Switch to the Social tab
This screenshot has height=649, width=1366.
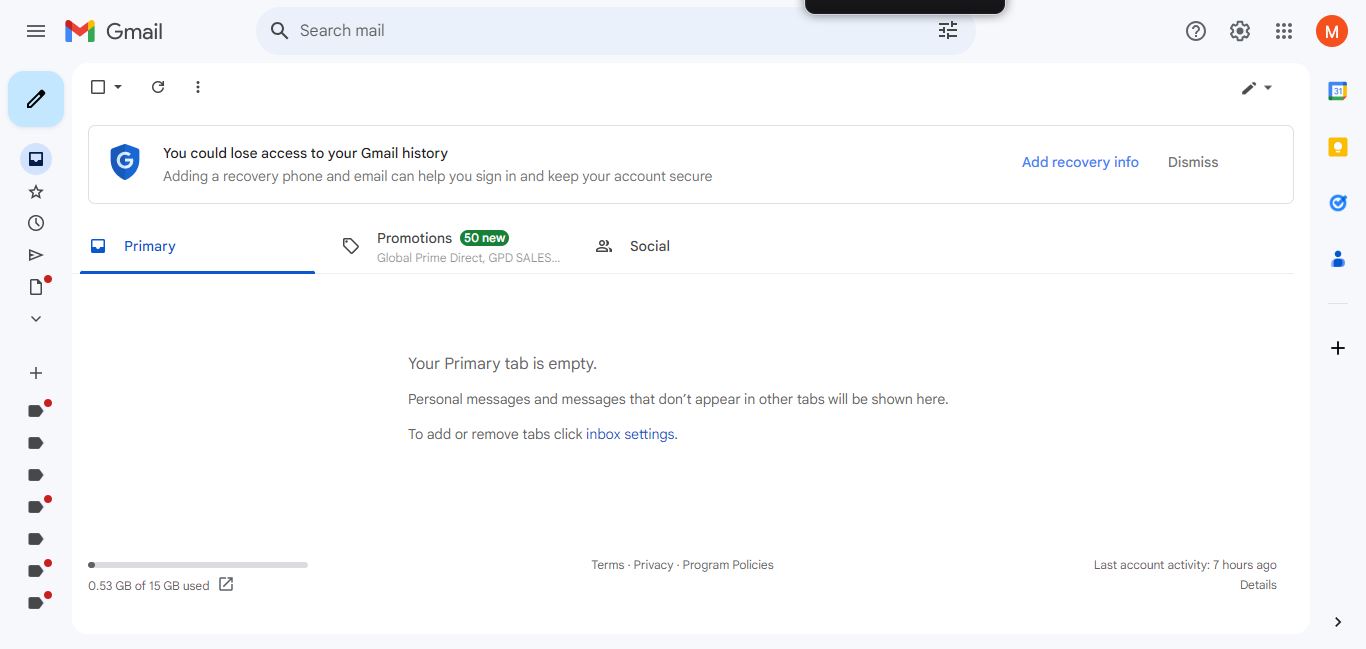(x=704, y=246)
